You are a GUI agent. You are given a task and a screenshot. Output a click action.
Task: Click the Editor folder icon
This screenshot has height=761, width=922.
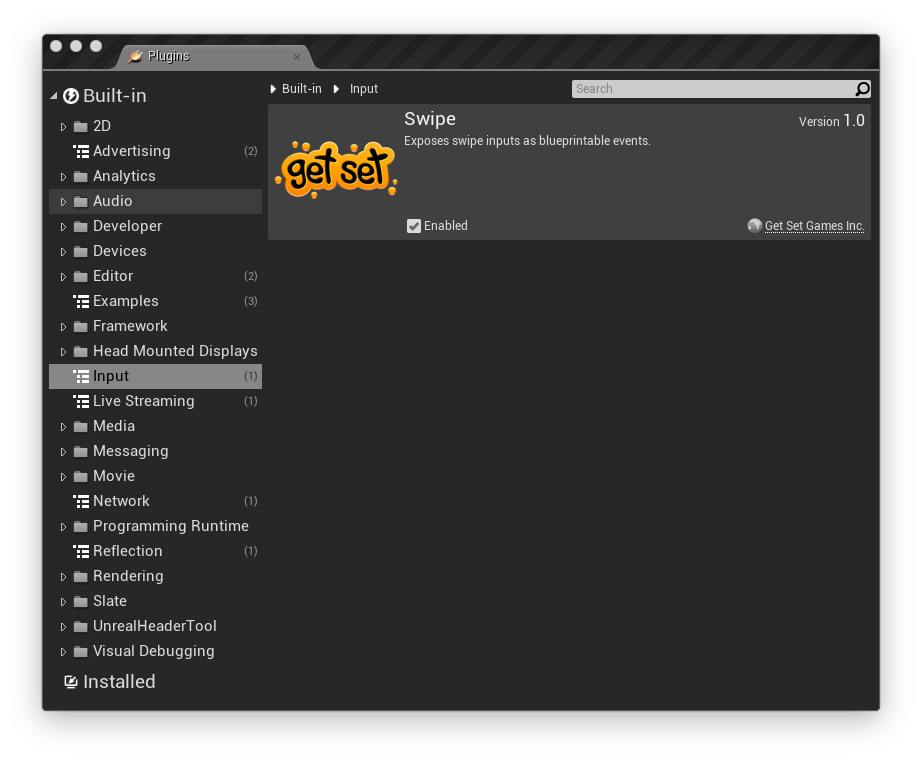81,276
